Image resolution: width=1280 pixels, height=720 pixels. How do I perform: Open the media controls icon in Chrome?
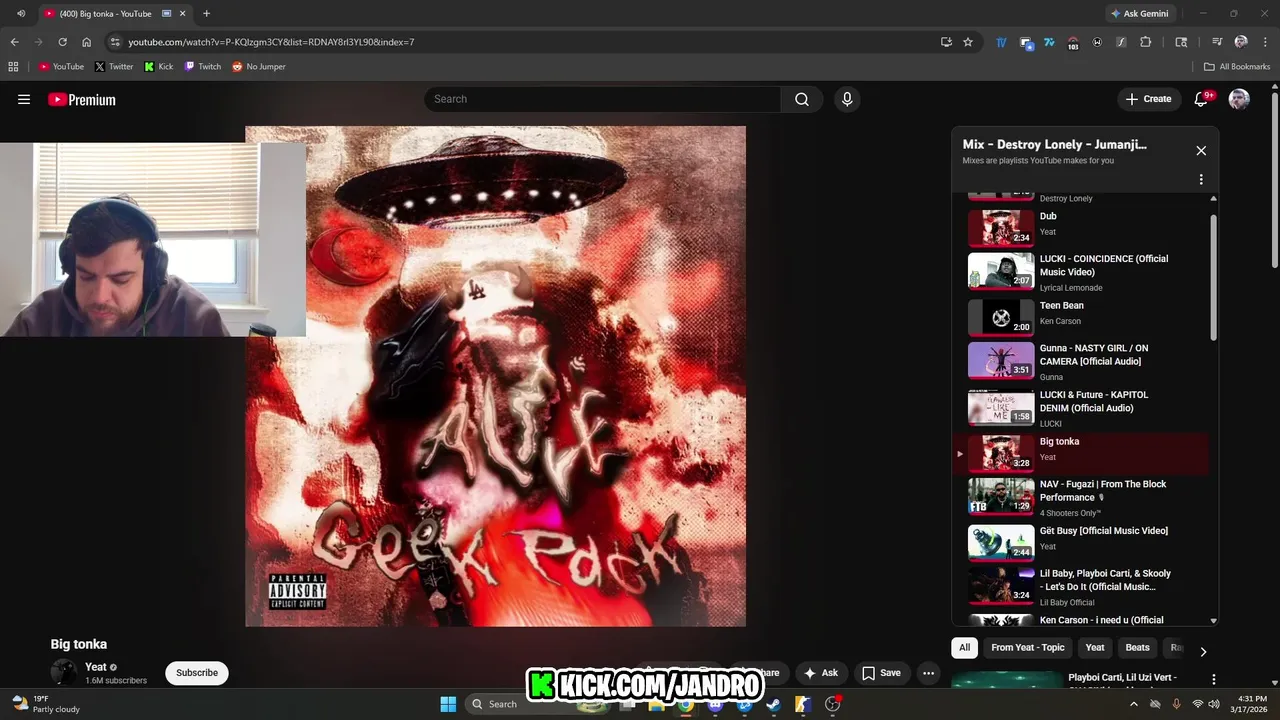[1217, 42]
